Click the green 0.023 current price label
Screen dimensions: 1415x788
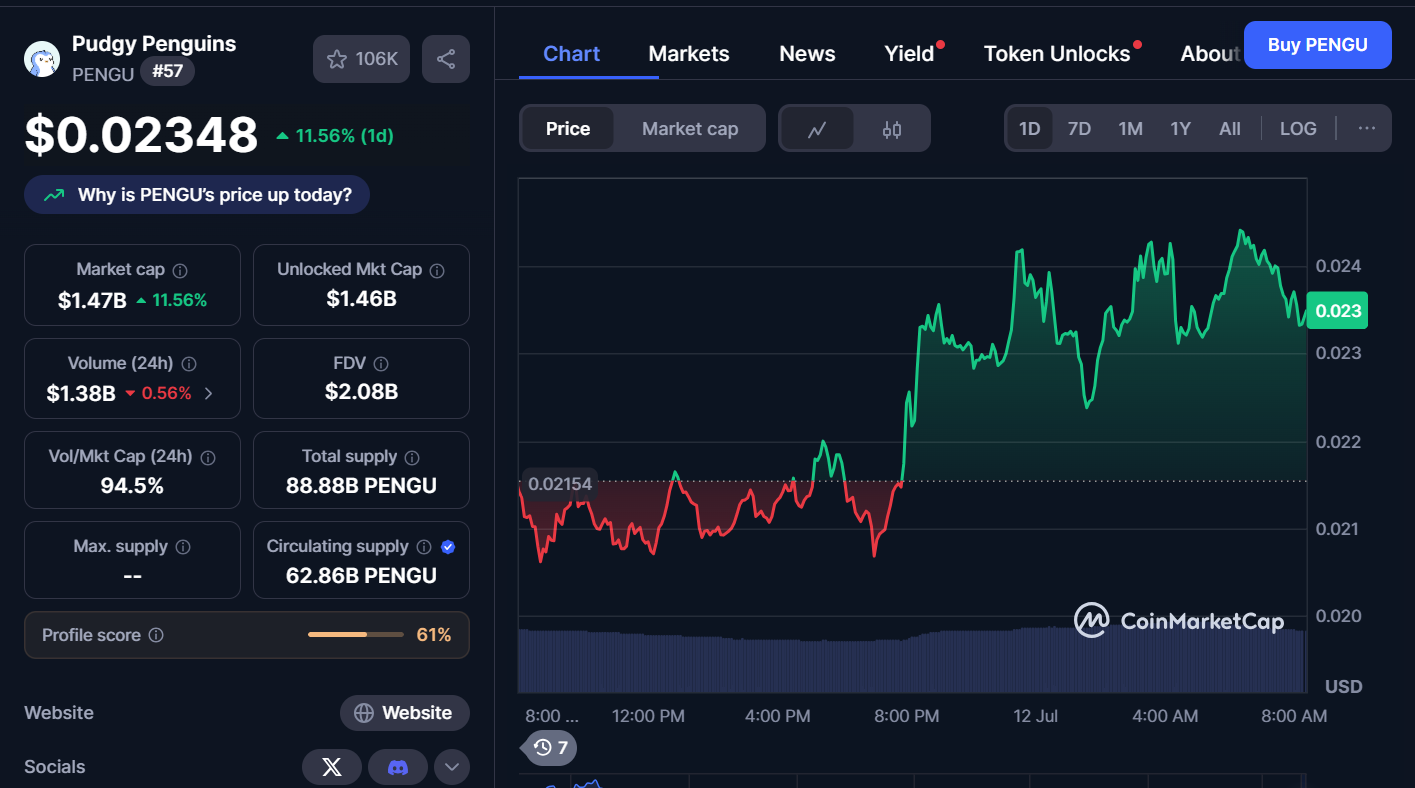[1337, 310]
